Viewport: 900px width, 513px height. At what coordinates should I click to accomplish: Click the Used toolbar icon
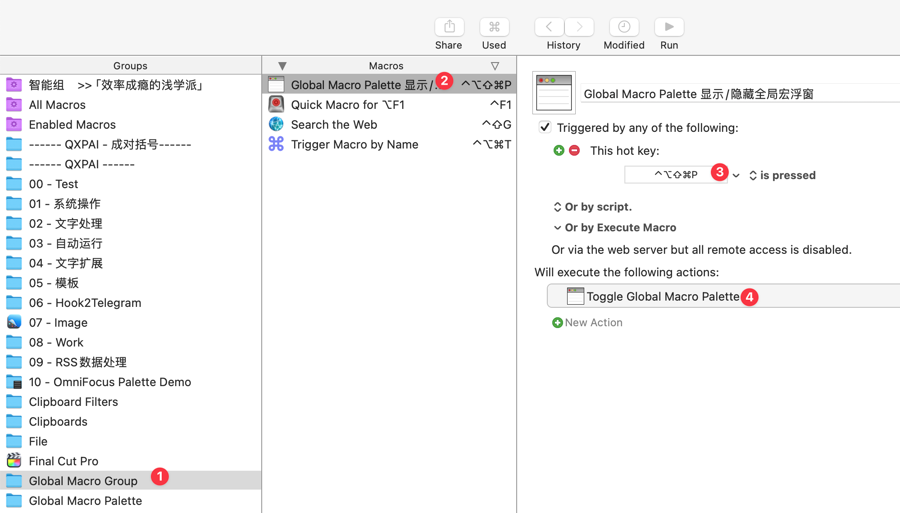tap(494, 27)
